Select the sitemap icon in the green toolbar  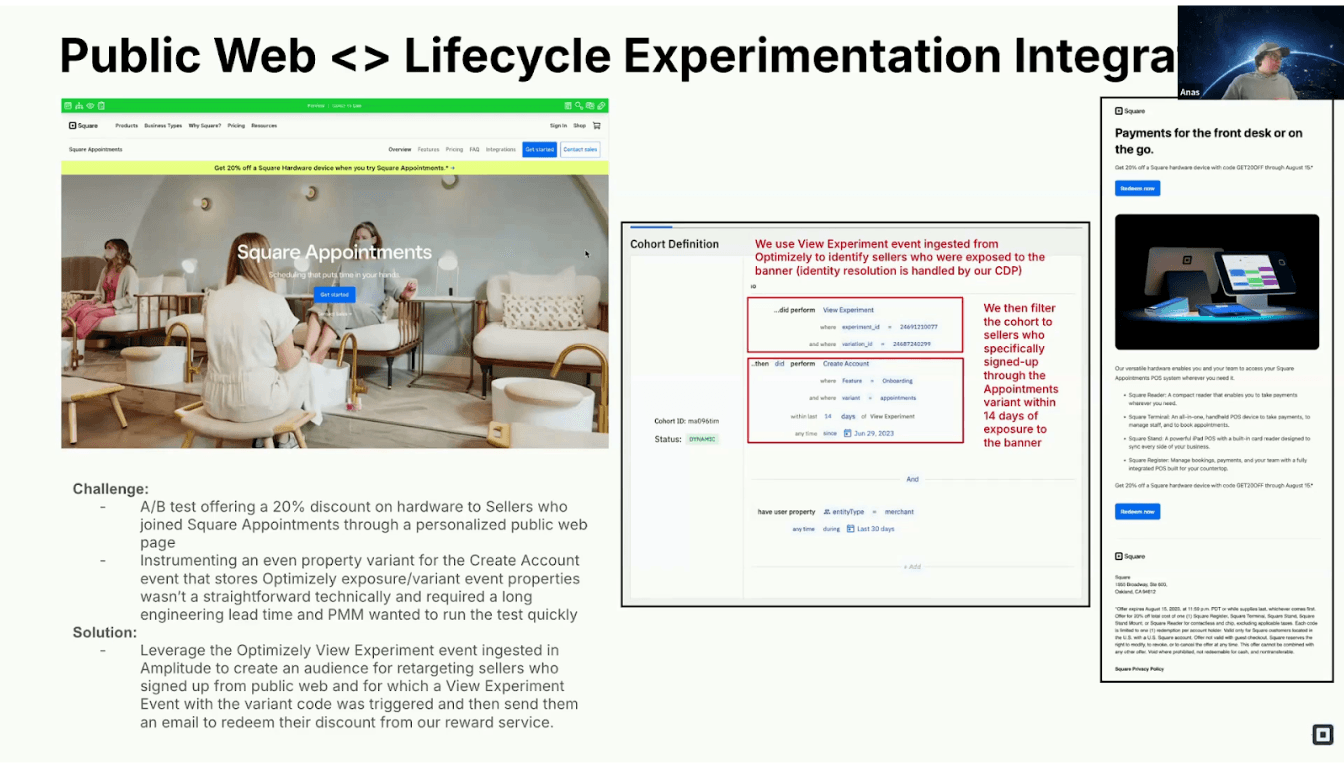(x=78, y=105)
